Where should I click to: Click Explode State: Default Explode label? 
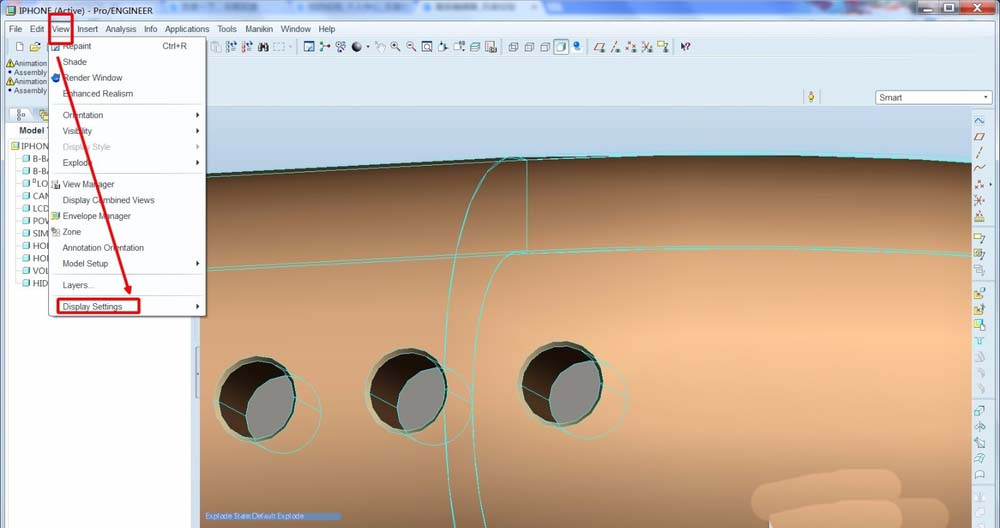254,516
